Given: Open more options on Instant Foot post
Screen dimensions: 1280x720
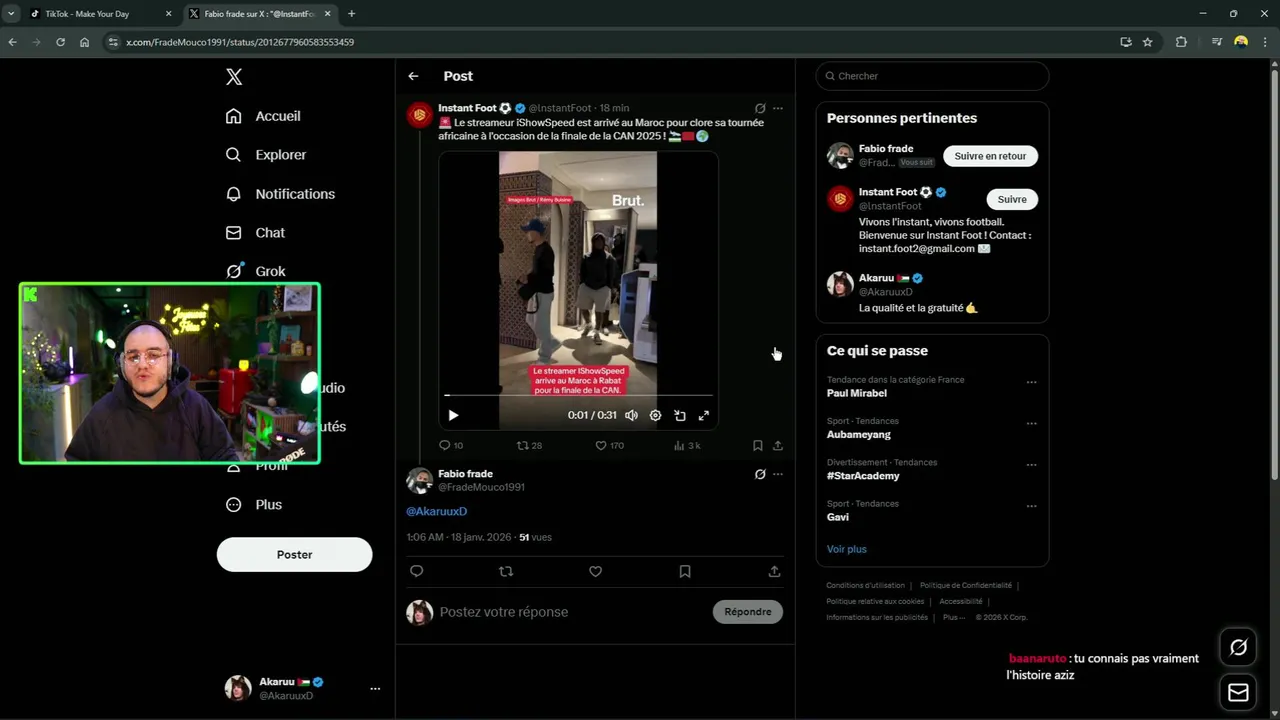Looking at the screenshot, I should [778, 108].
